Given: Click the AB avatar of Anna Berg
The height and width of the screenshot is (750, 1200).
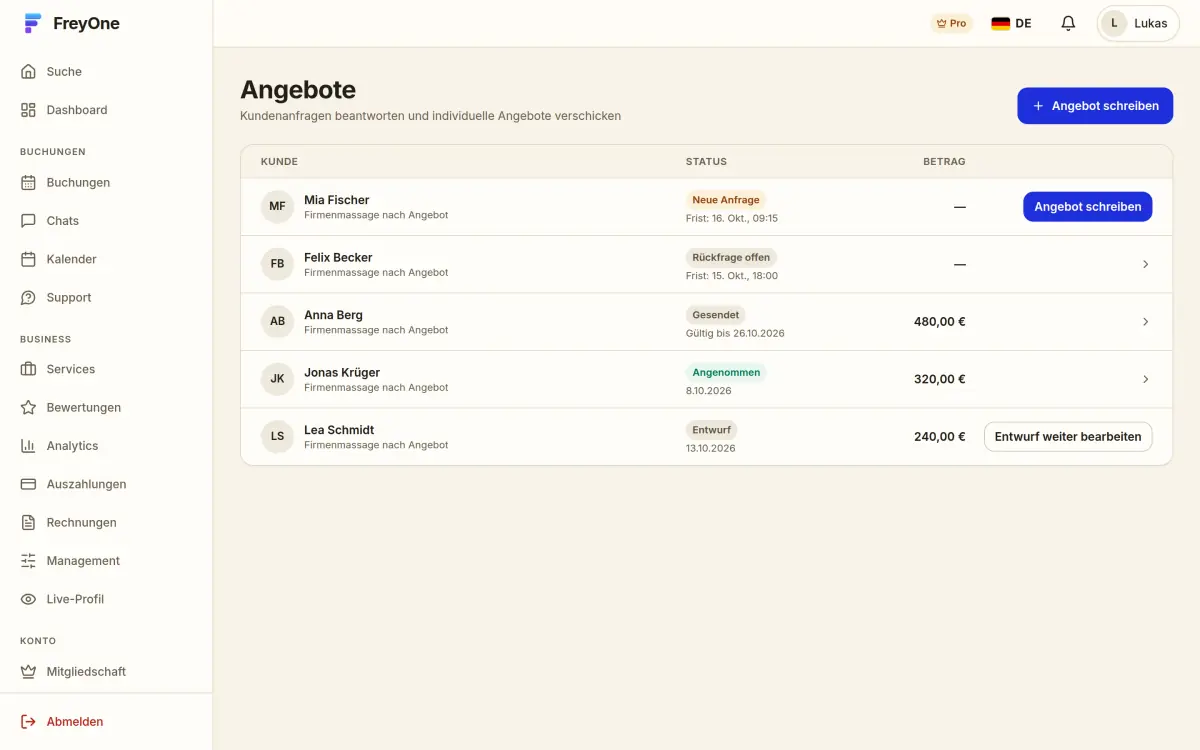Looking at the screenshot, I should pyautogui.click(x=277, y=322).
